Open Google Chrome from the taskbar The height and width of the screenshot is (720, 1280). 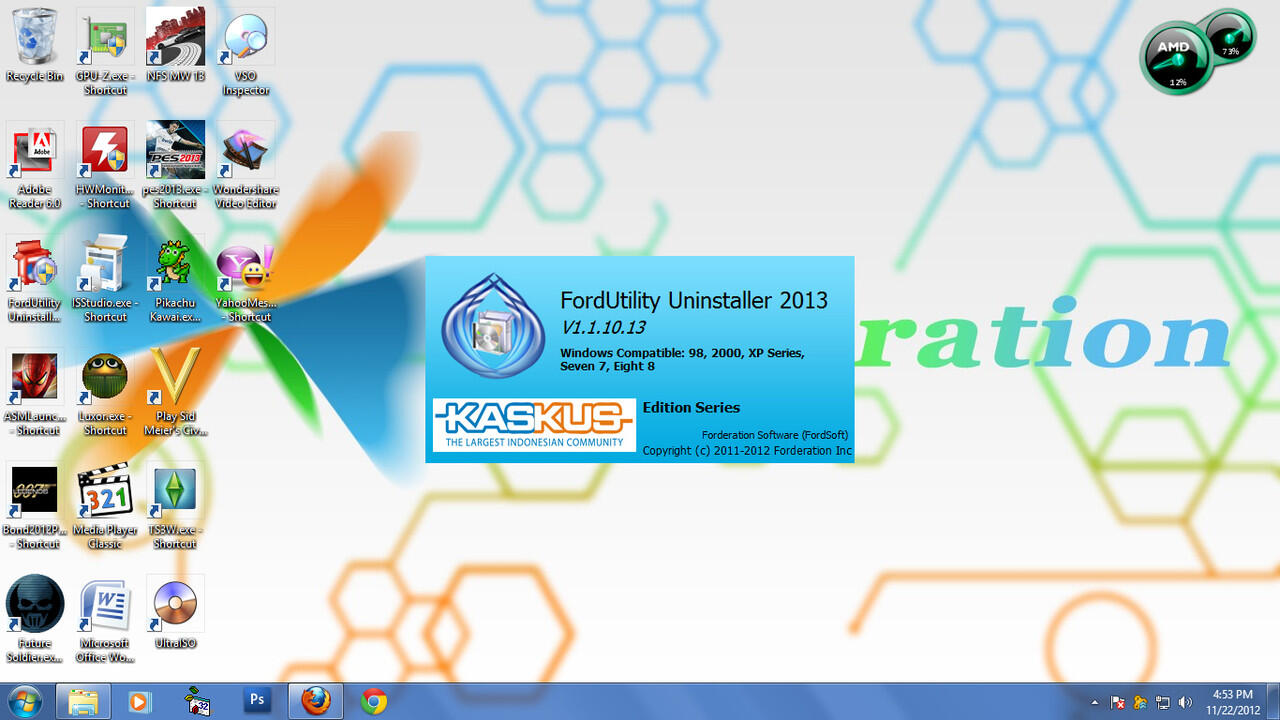pos(374,701)
